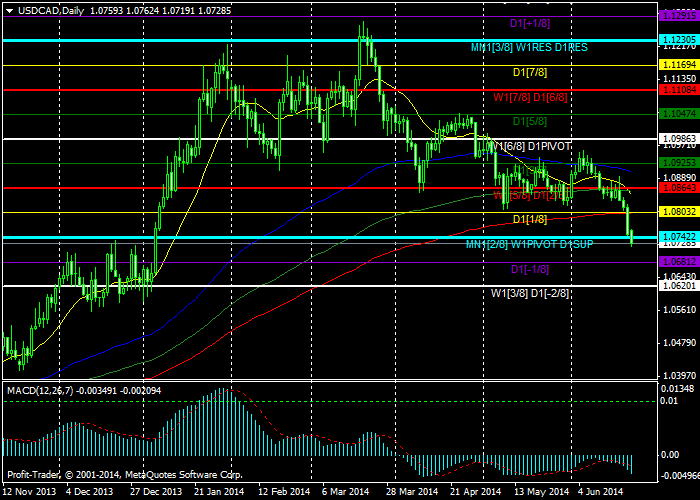The image size is (700, 500).
Task: Click the Profit-Trader MetaQuotes copyright text
Action: coord(125,475)
